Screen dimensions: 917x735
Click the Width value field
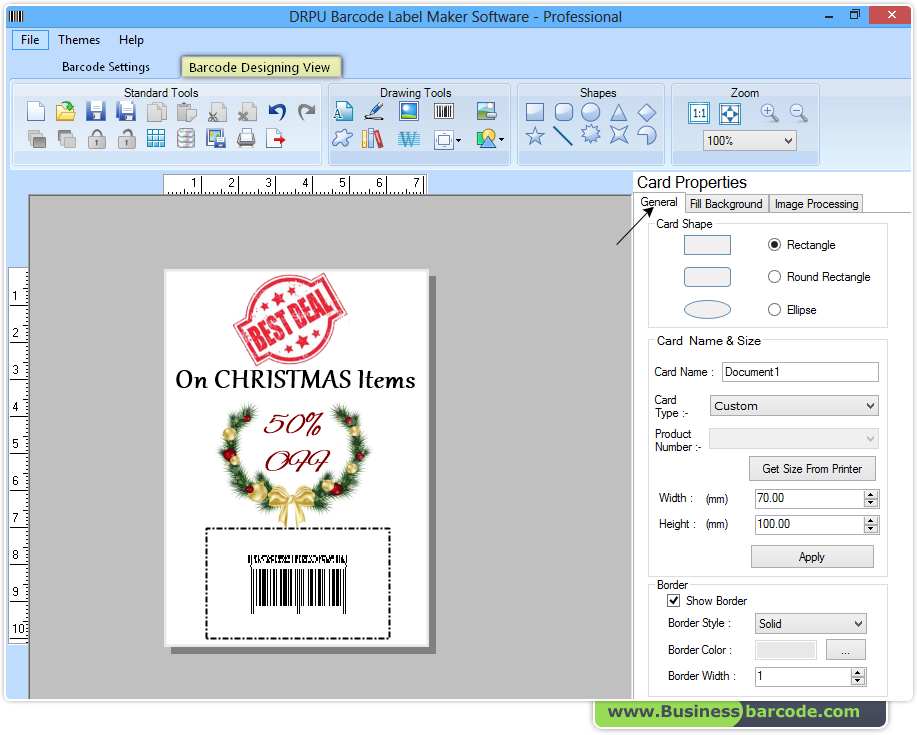[809, 498]
